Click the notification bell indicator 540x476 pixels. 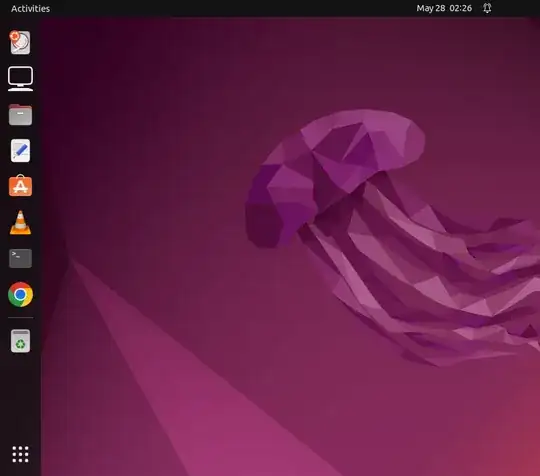(x=487, y=8)
